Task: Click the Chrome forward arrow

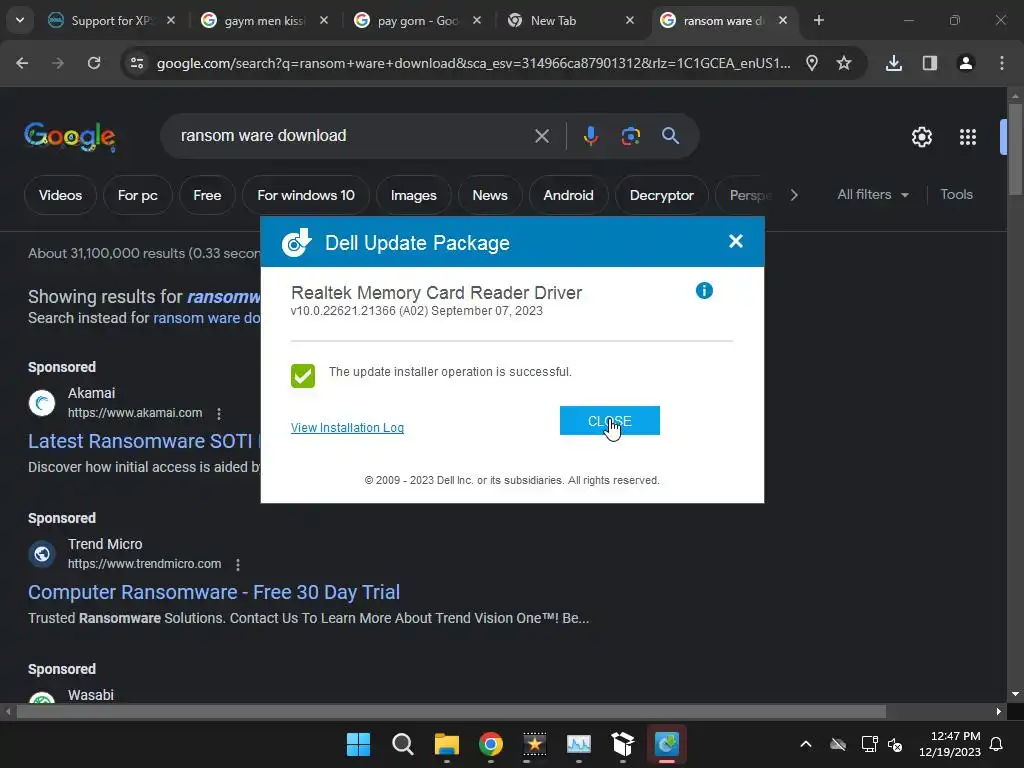Action: click(58, 63)
